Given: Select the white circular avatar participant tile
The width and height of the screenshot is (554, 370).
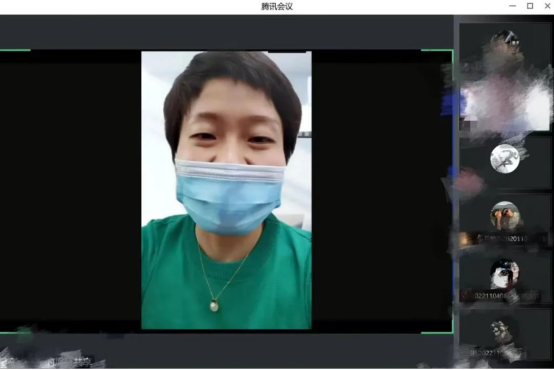Looking at the screenshot, I should 505,158.
